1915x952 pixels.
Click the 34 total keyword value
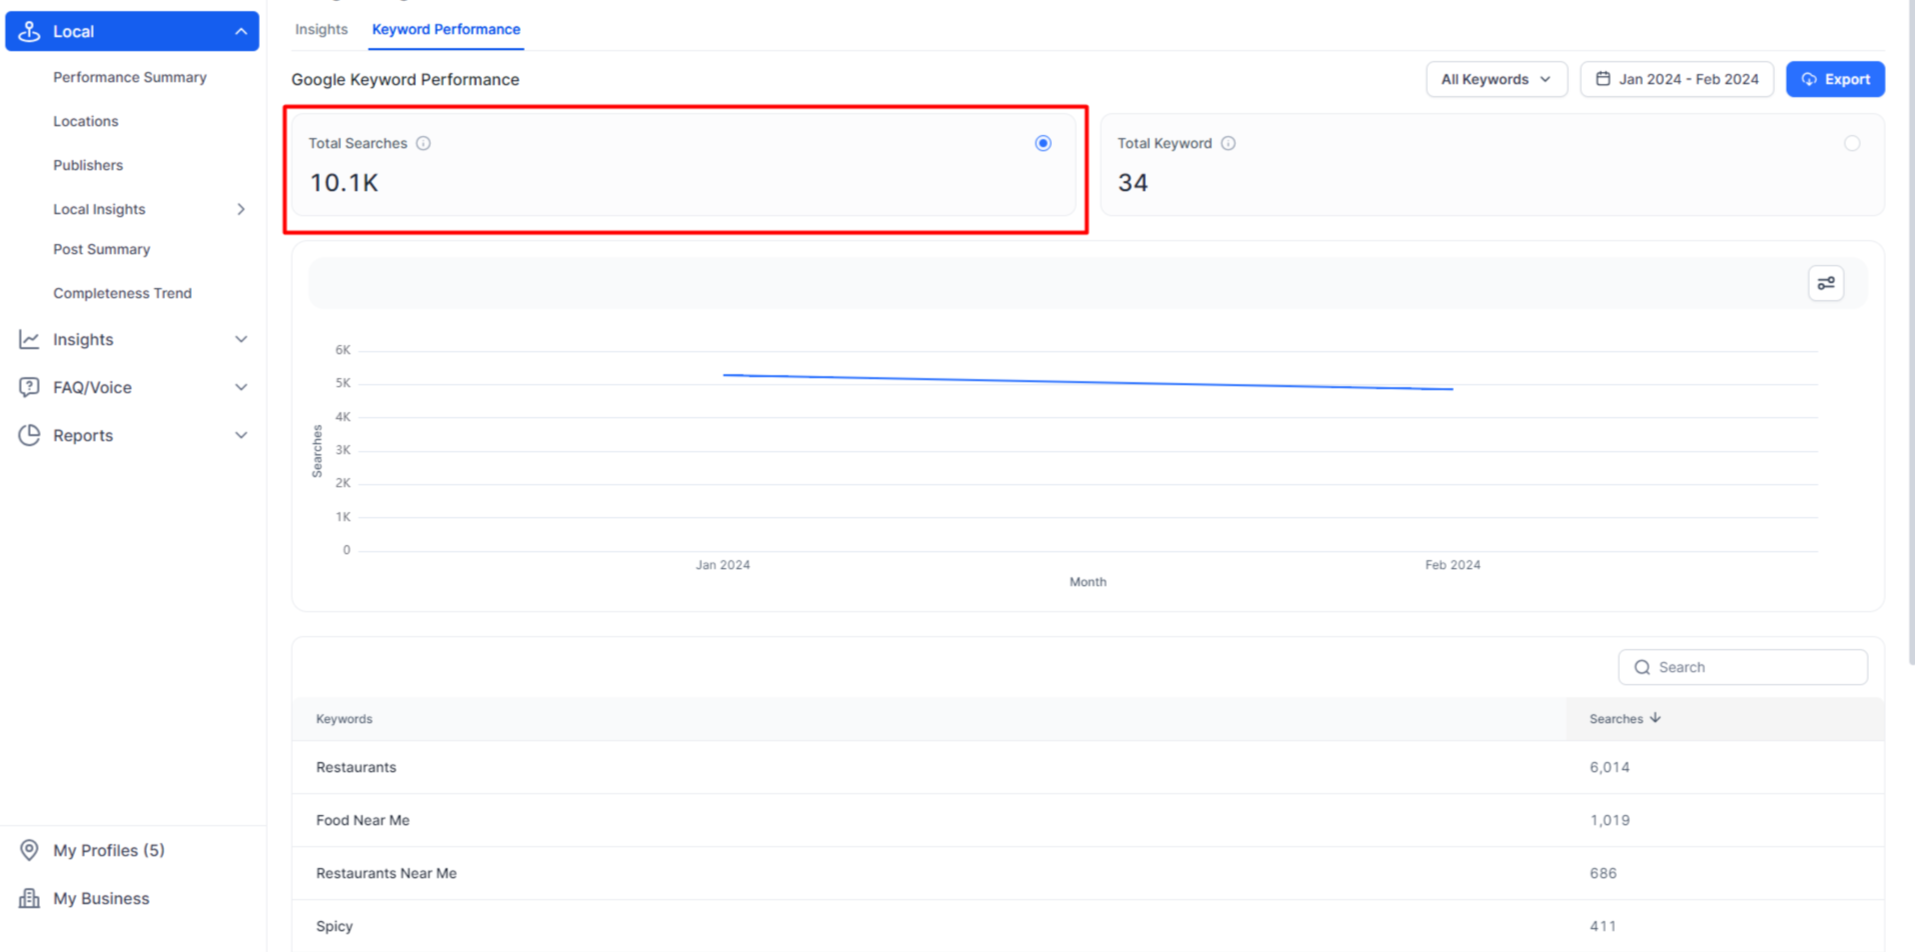tap(1133, 183)
